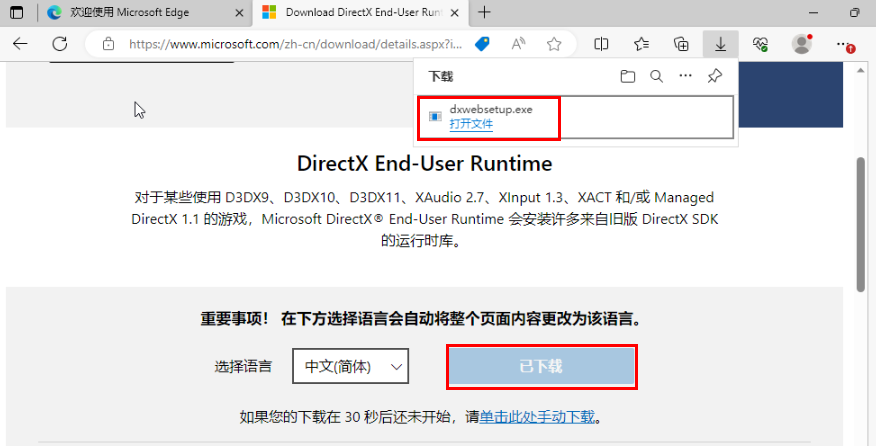Open the Collections panel
The width and height of the screenshot is (876, 446).
point(681,44)
